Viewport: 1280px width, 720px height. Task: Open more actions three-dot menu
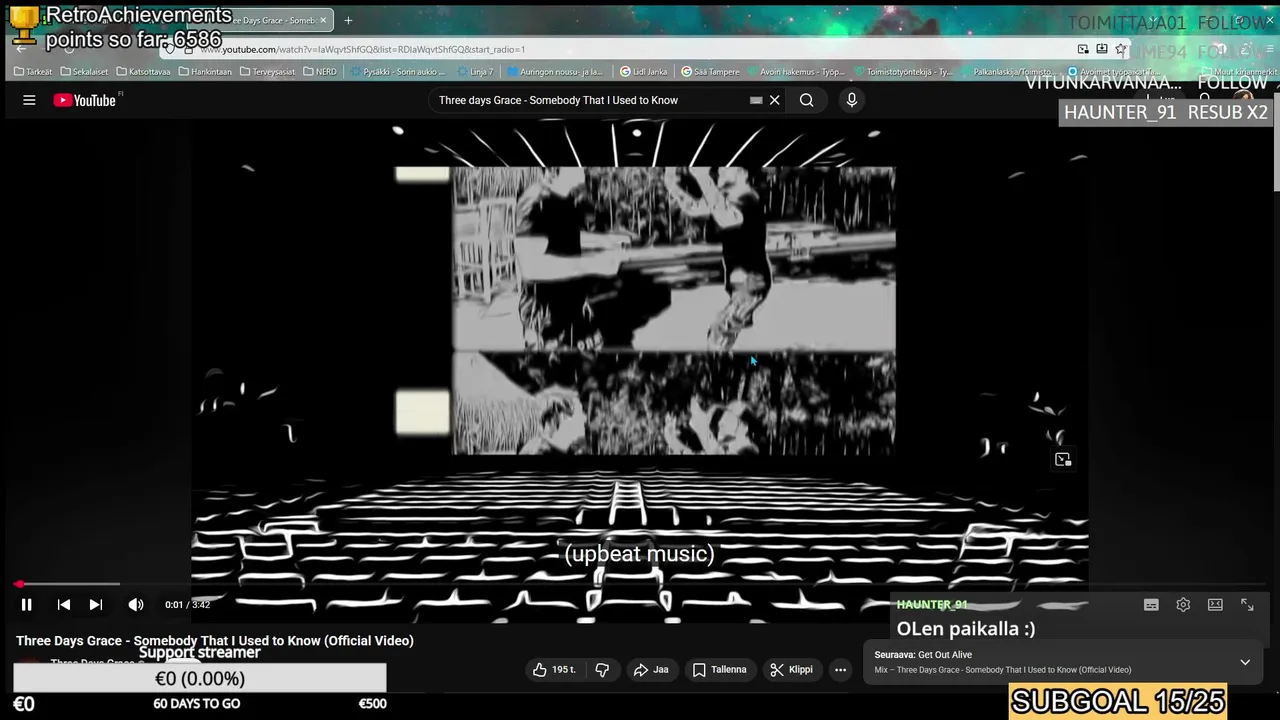pyautogui.click(x=840, y=670)
